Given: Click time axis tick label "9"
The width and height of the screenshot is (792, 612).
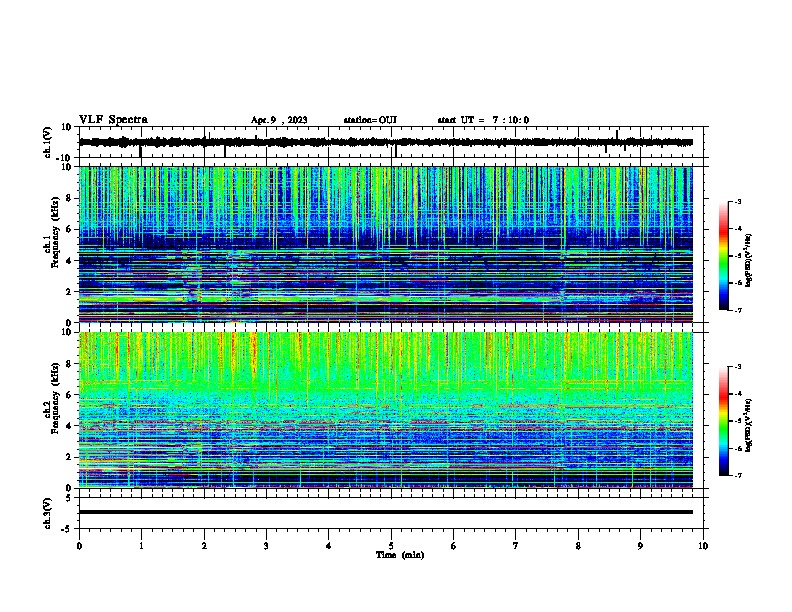Looking at the screenshot, I should [640, 546].
